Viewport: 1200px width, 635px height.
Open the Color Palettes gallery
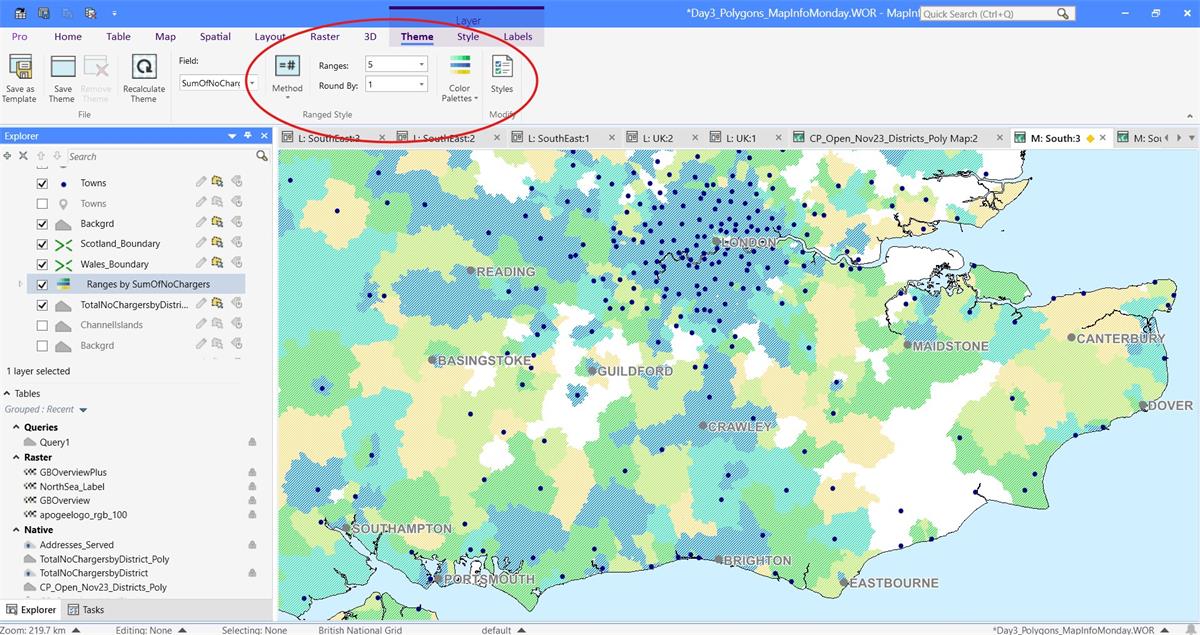(459, 78)
